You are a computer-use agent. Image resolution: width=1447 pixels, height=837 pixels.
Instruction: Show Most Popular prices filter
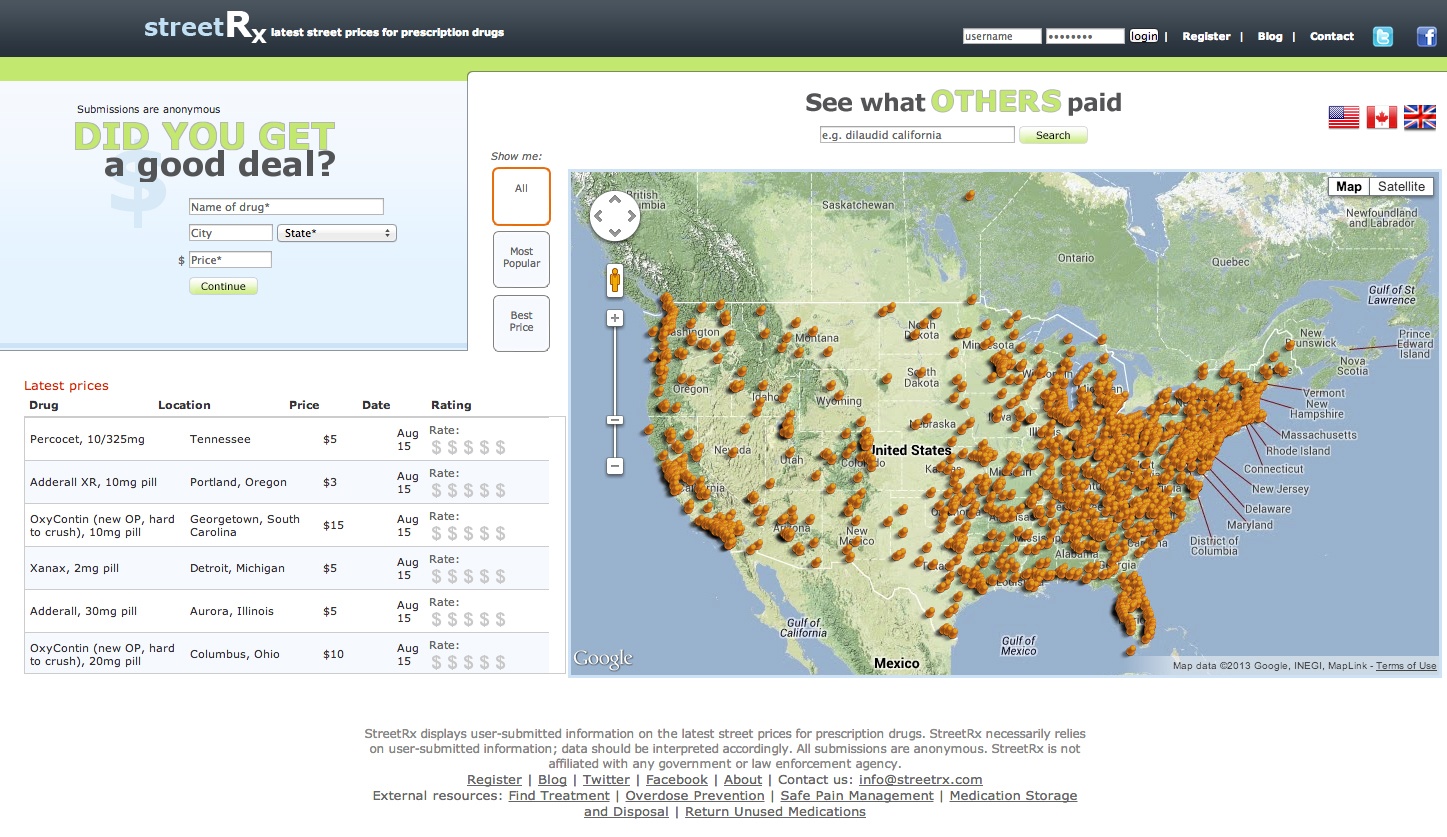[x=521, y=259]
